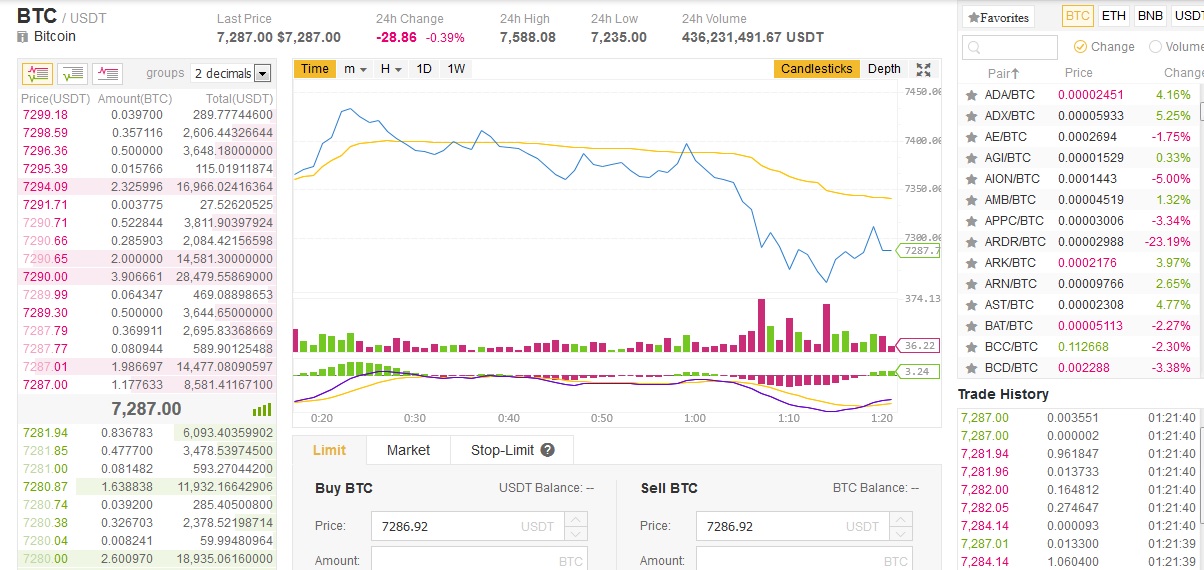Switch to the ETH market tab

coord(1113,16)
